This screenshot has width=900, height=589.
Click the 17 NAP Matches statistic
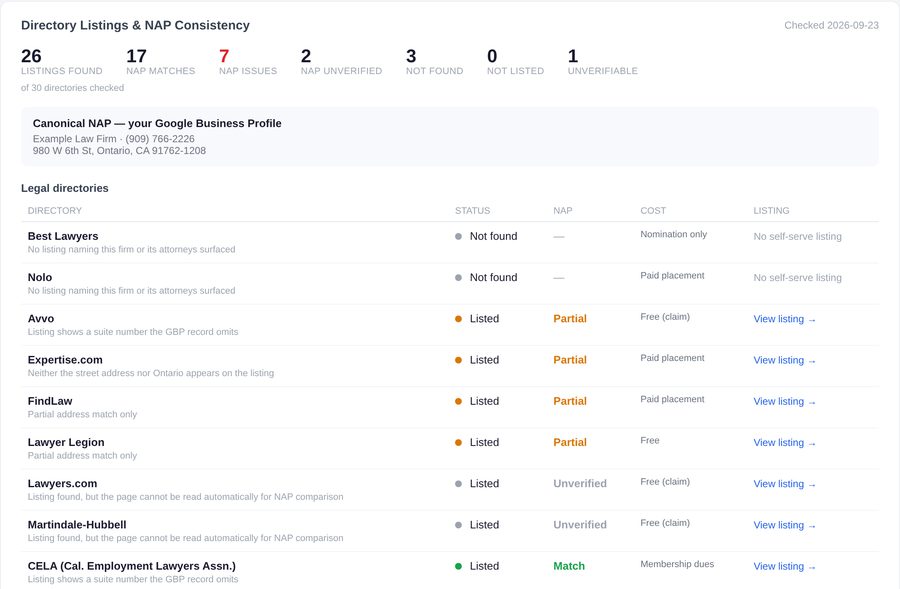pos(161,61)
